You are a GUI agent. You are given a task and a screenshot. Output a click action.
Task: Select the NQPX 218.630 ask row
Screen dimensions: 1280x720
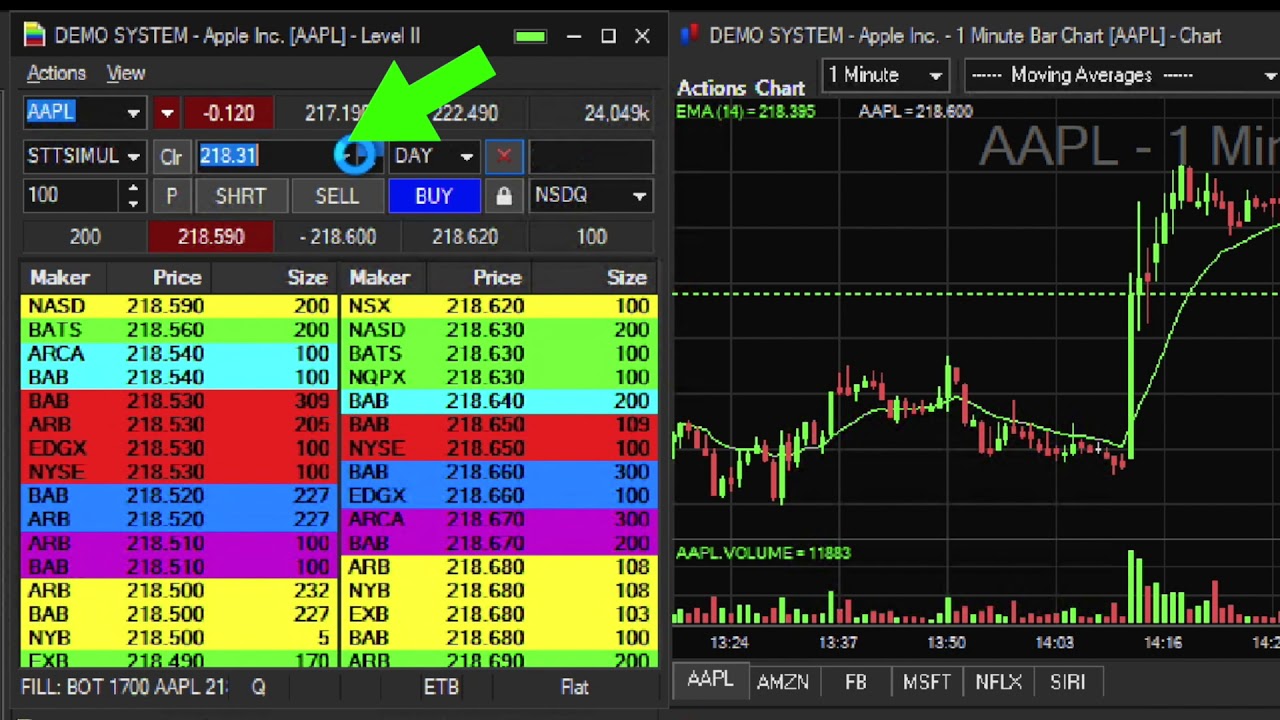pyautogui.click(x=499, y=377)
